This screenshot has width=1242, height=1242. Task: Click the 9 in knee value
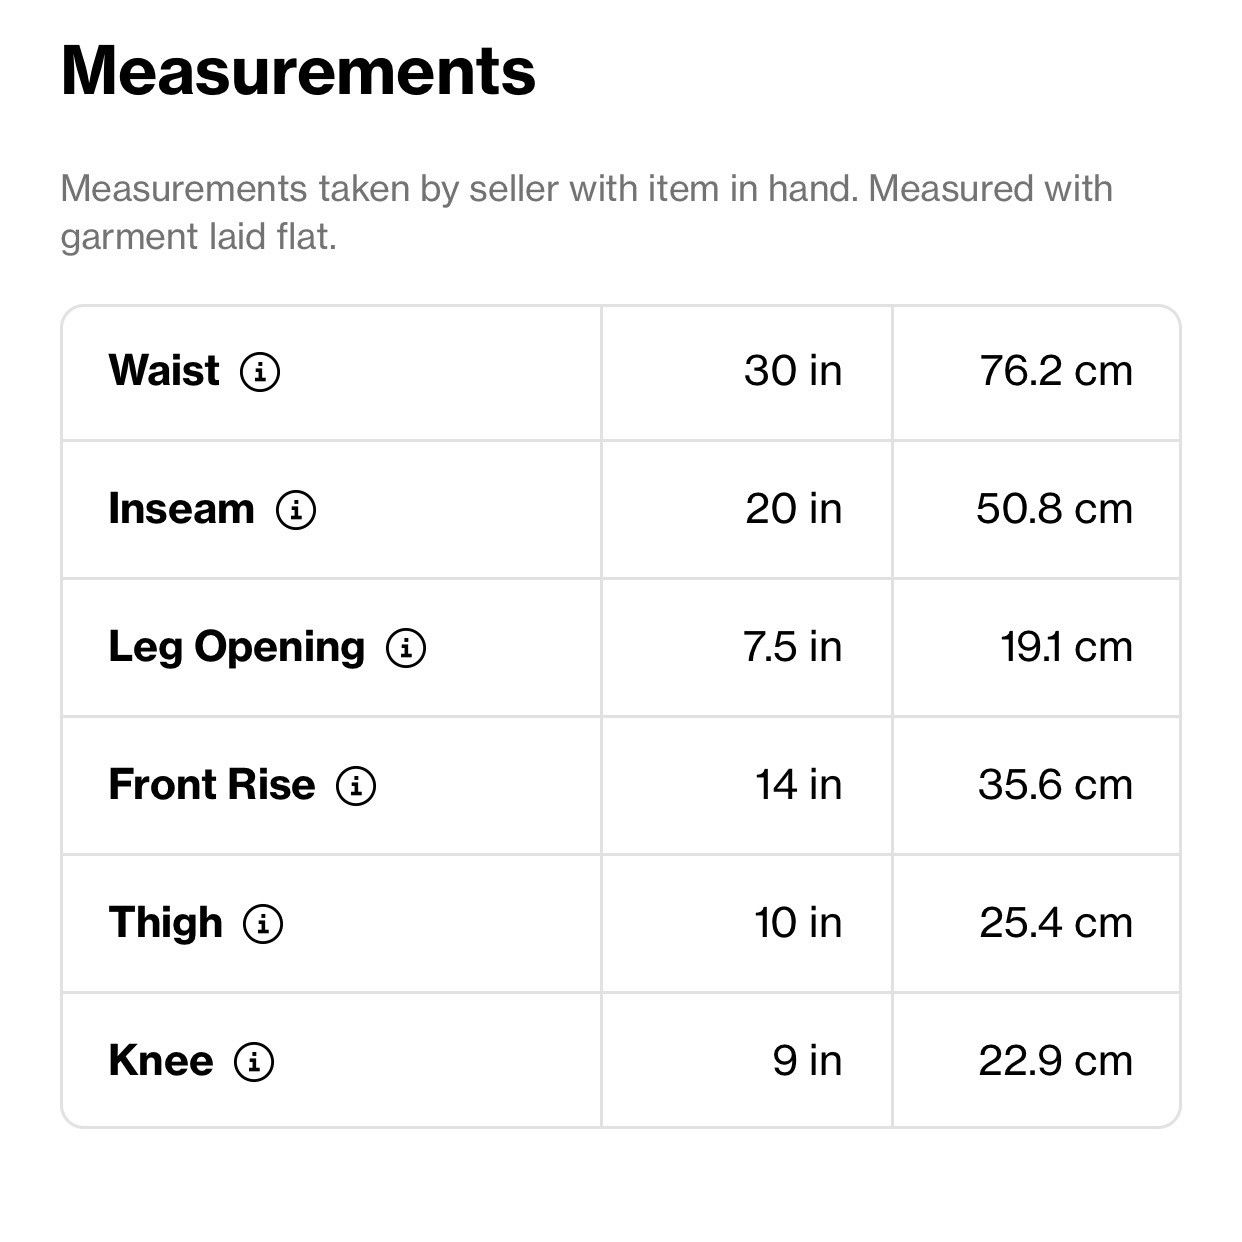click(x=807, y=1061)
